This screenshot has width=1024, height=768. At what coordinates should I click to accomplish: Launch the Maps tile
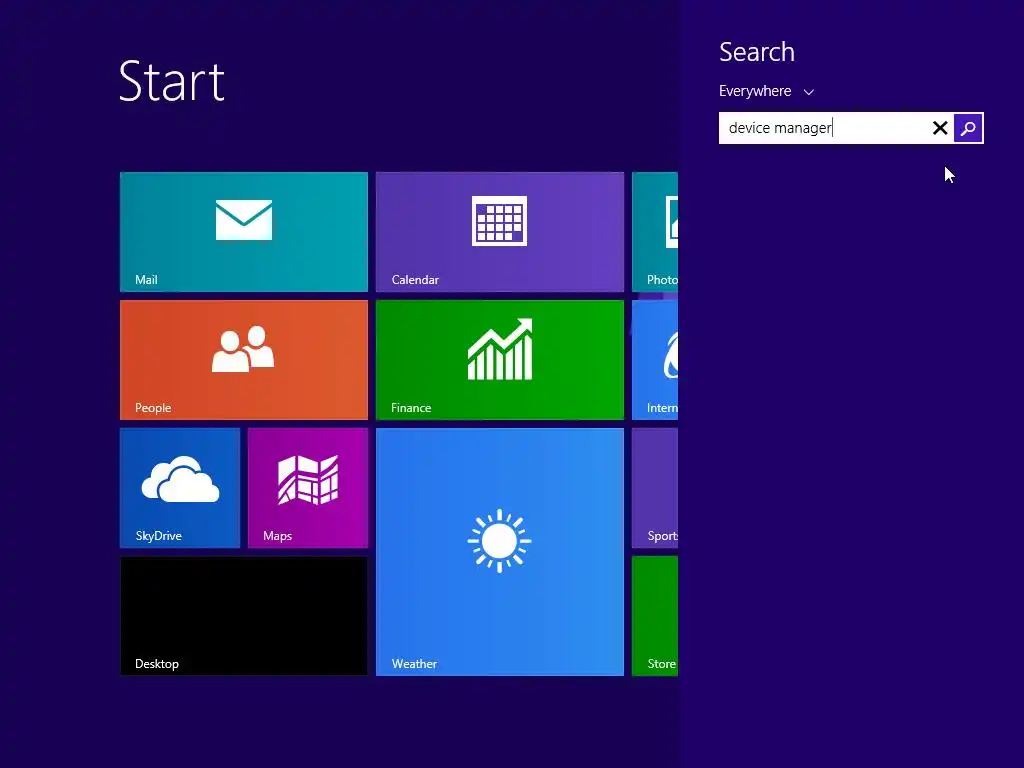tap(308, 488)
